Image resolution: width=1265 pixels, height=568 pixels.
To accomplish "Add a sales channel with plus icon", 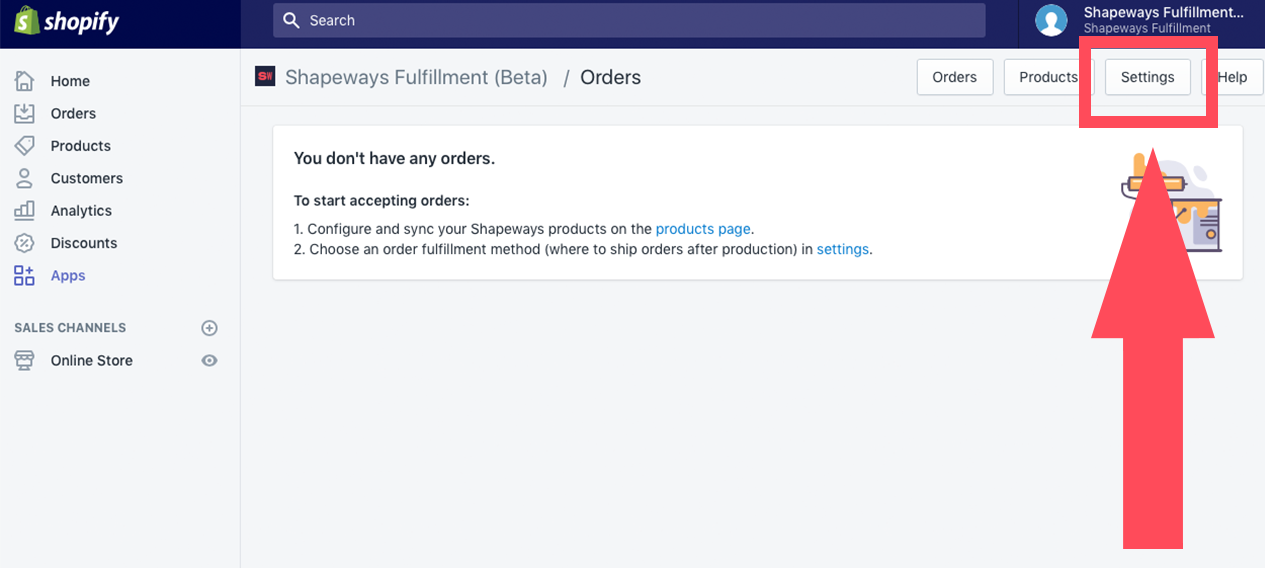I will [209, 328].
